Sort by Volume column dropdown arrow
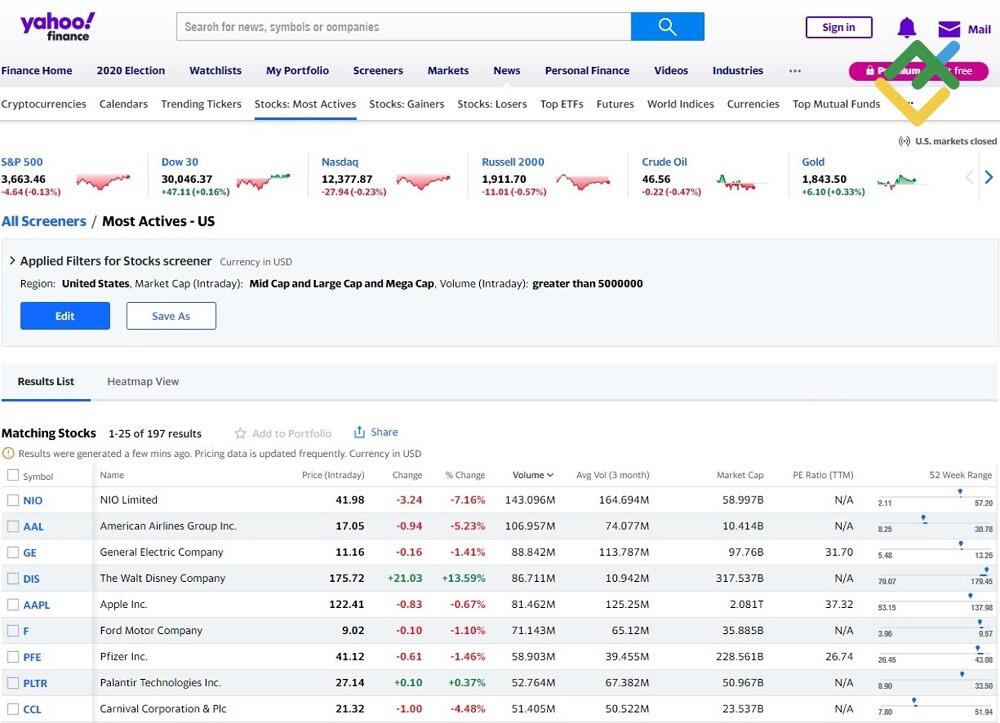 click(549, 475)
